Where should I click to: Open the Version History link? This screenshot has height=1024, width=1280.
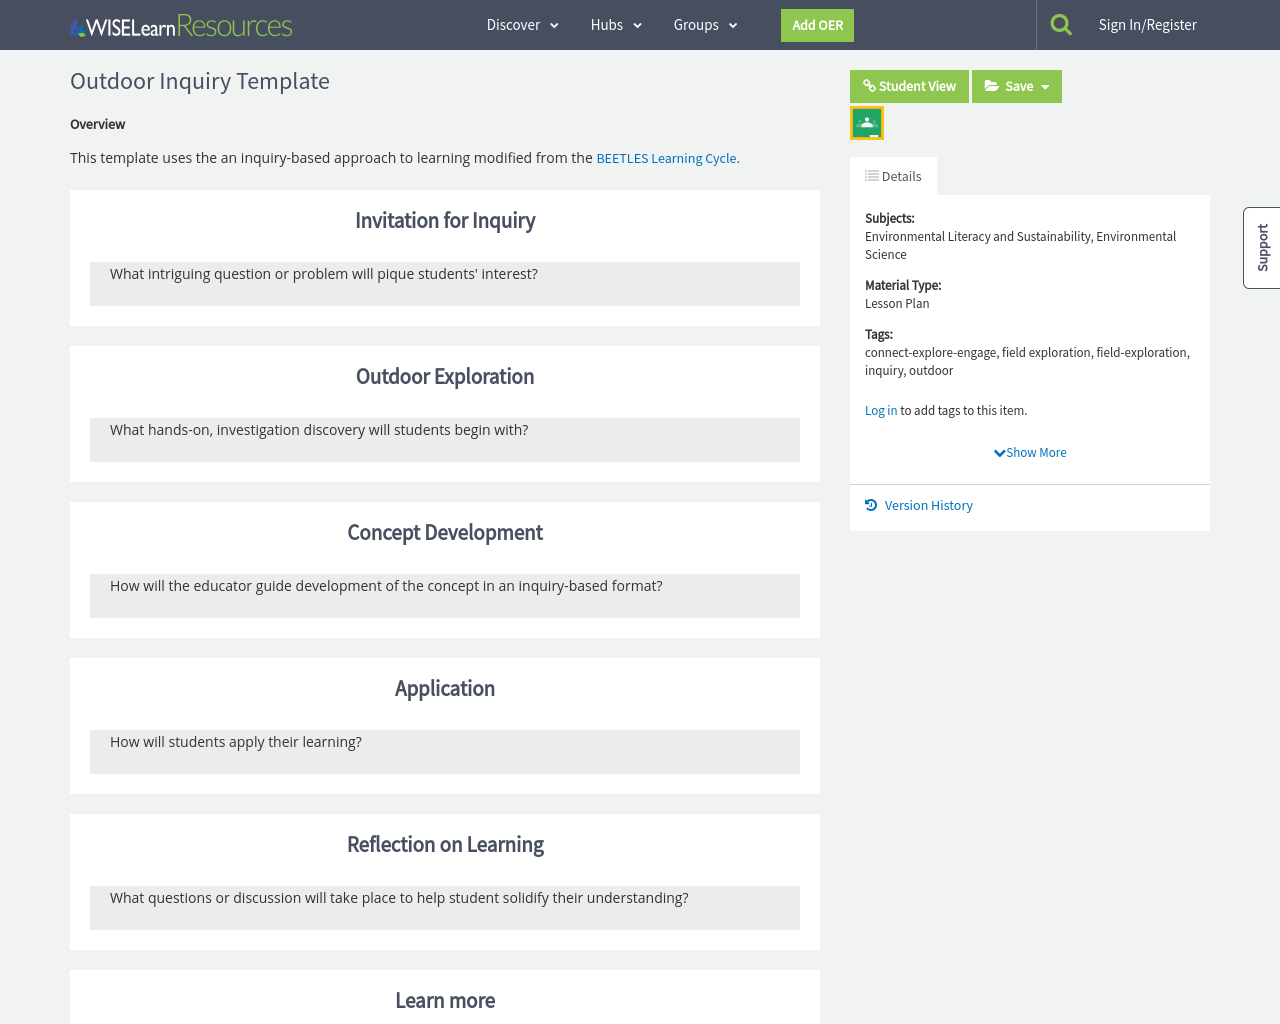tap(928, 505)
